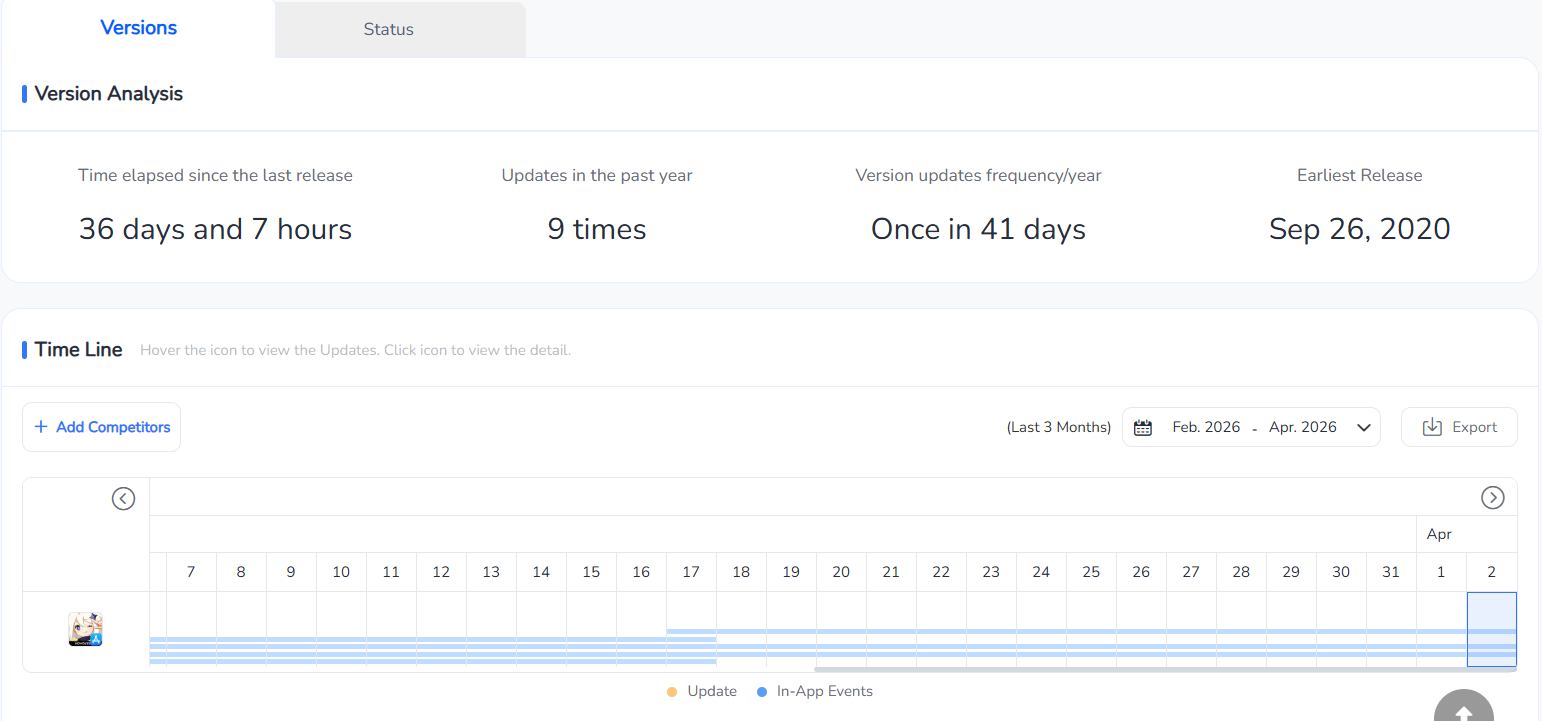This screenshot has height=721, width=1542.
Task: Open the Apr. 2026 end date picker
Action: tap(1302, 428)
